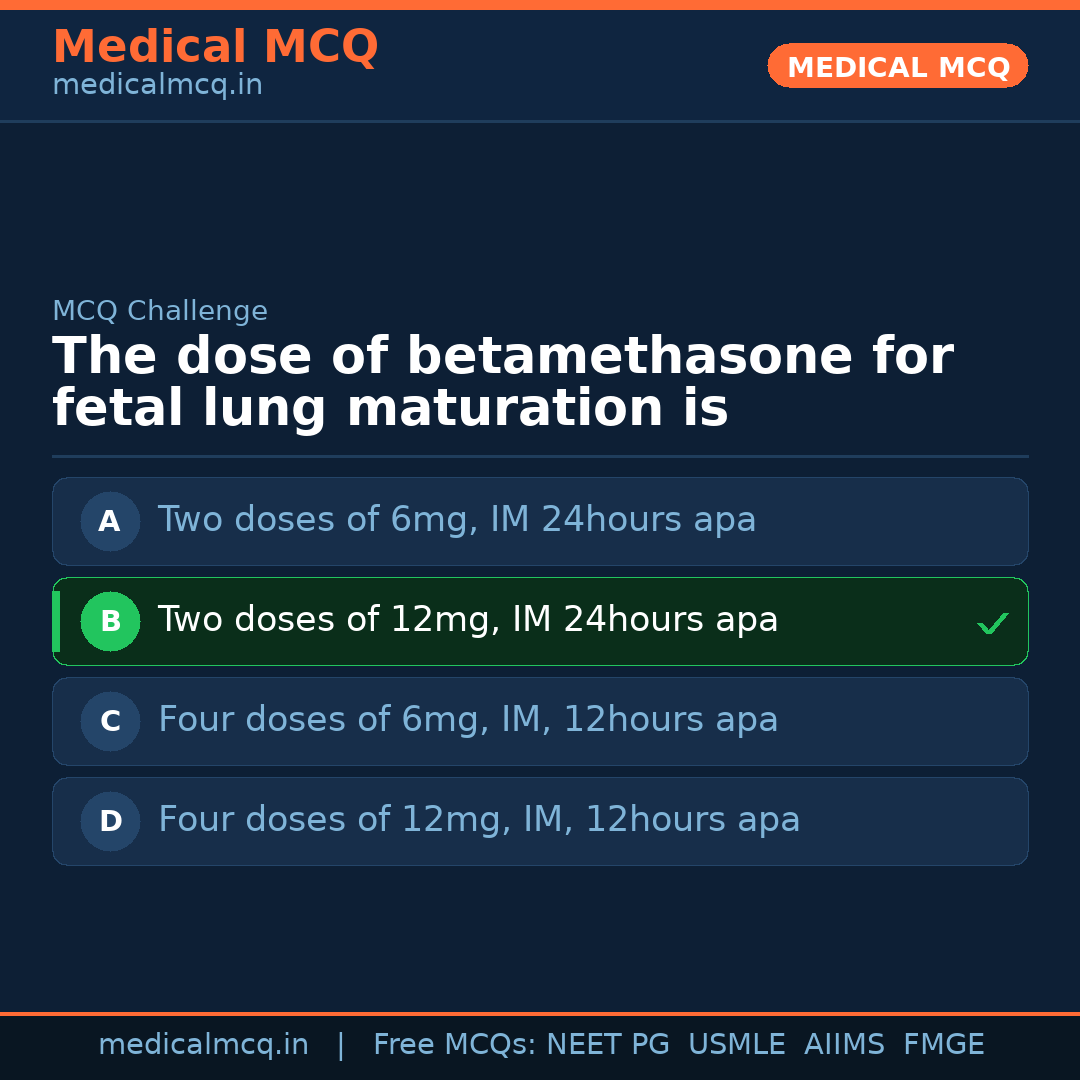1080x1080 pixels.
Task: Click 'FMGE' in the footer
Action: click(x=943, y=1045)
